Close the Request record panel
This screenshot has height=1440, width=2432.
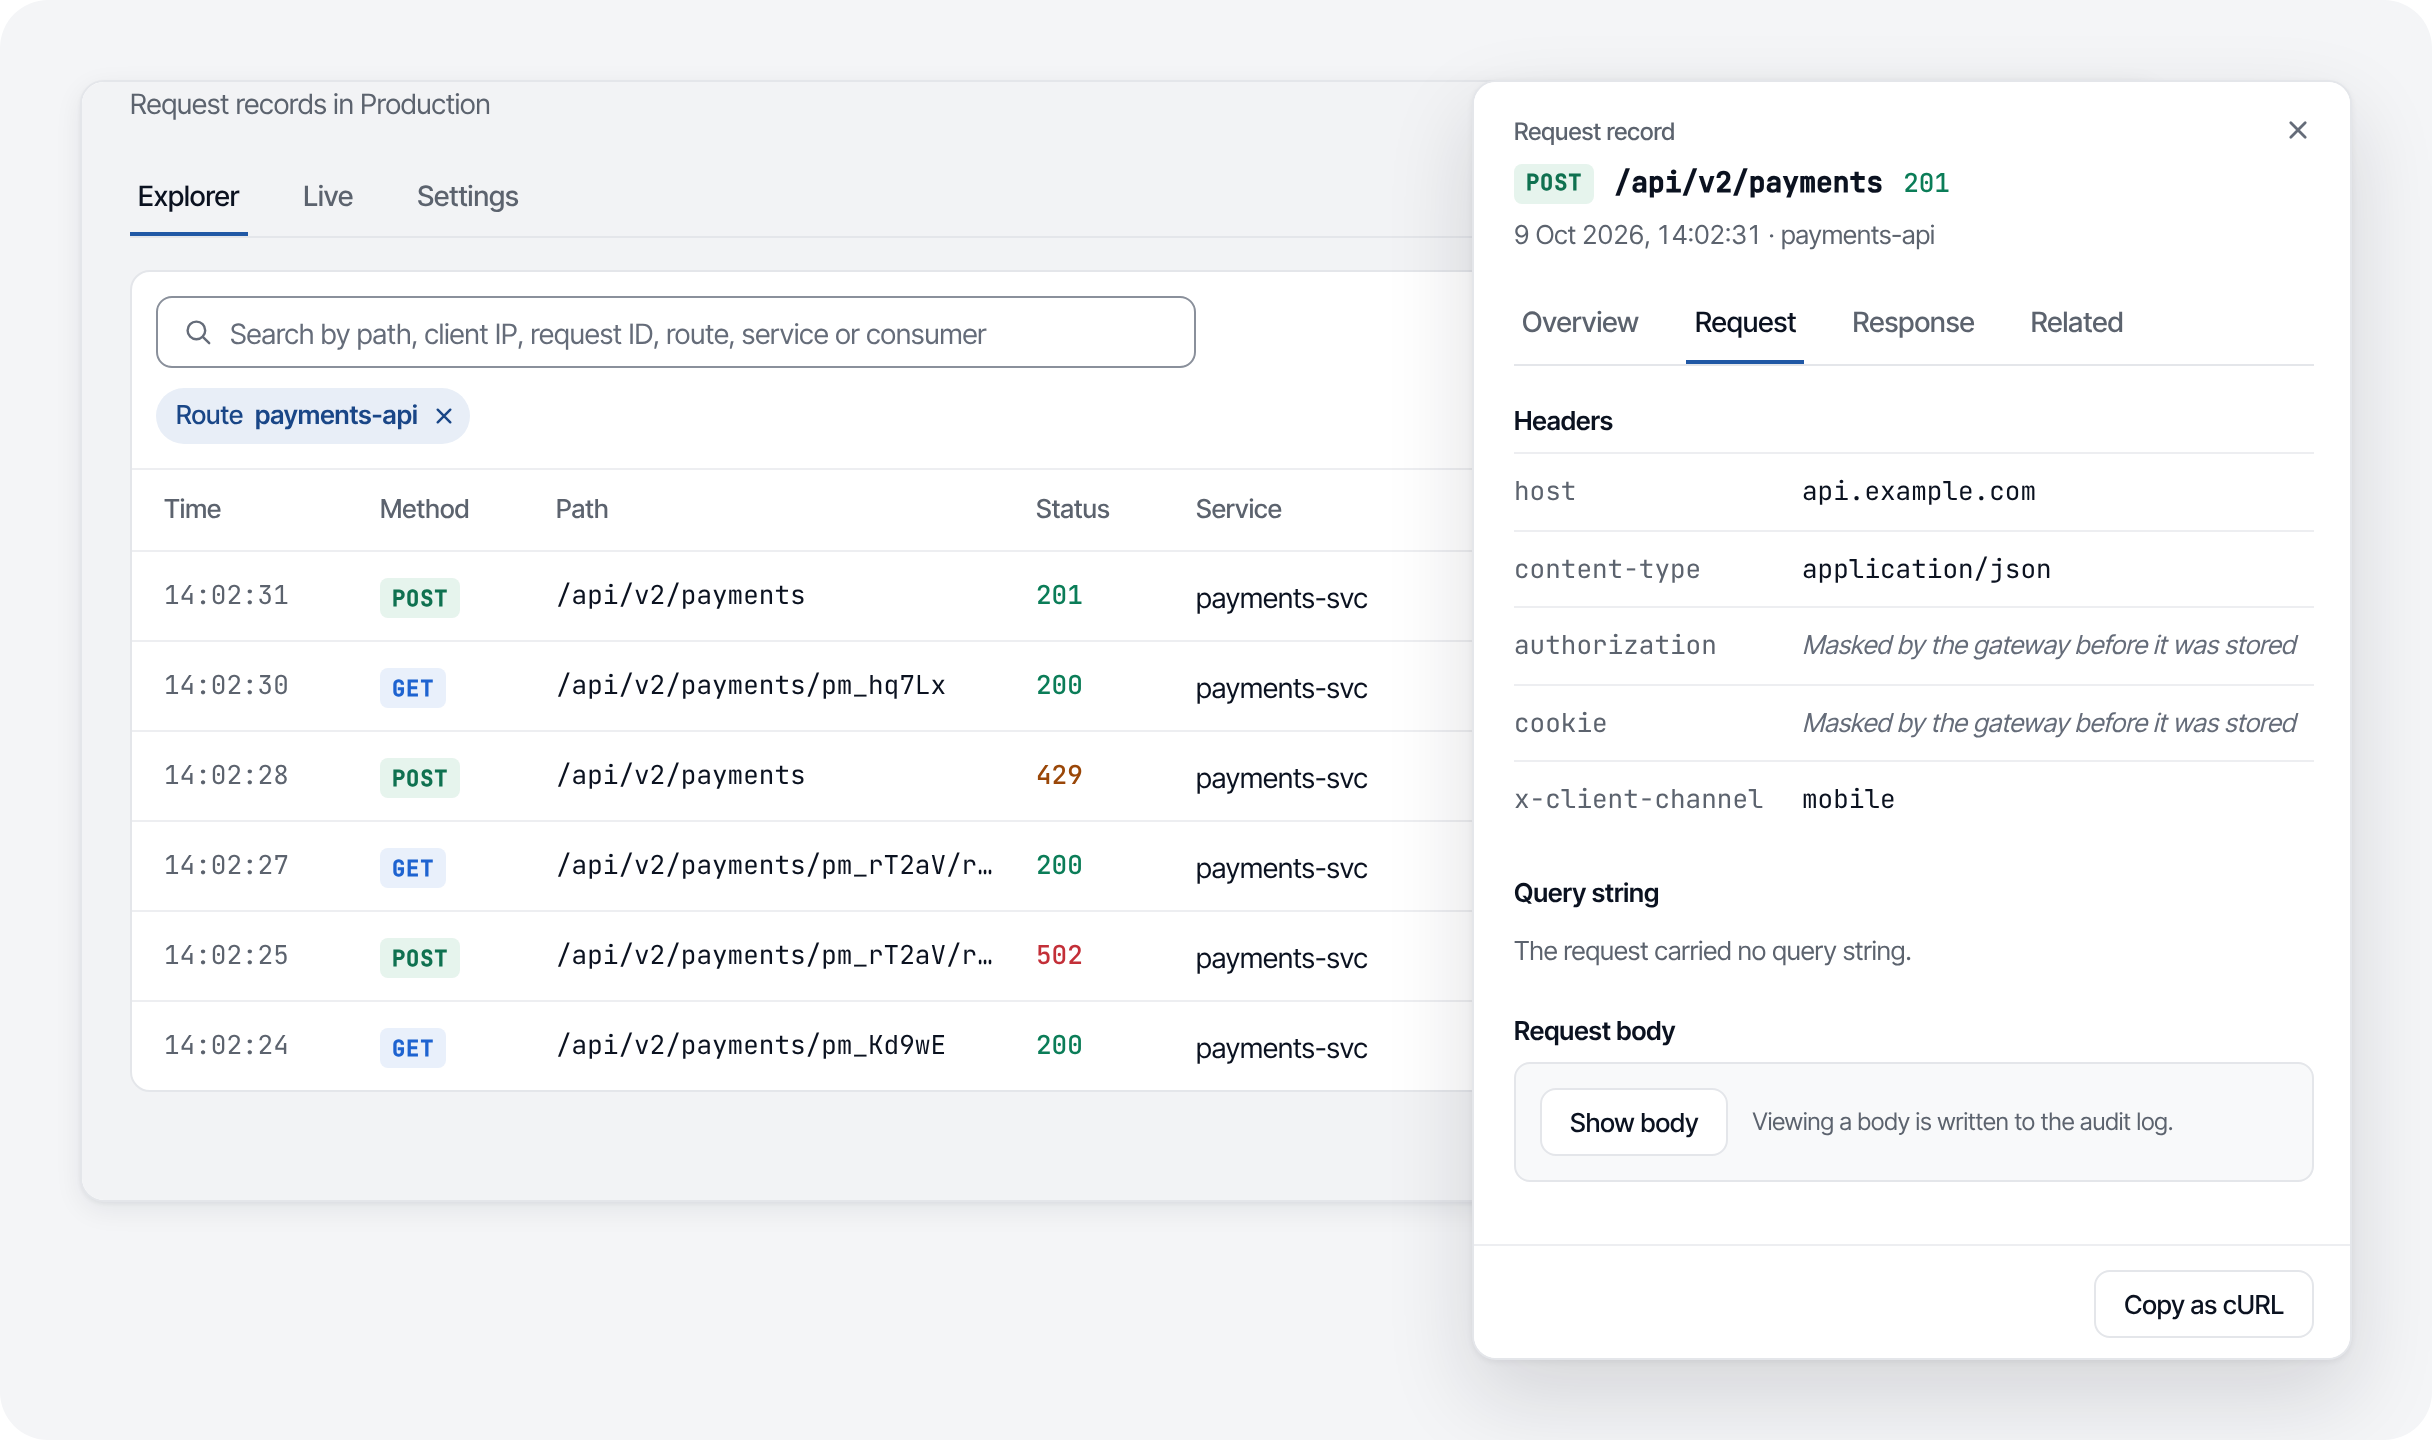2297,131
